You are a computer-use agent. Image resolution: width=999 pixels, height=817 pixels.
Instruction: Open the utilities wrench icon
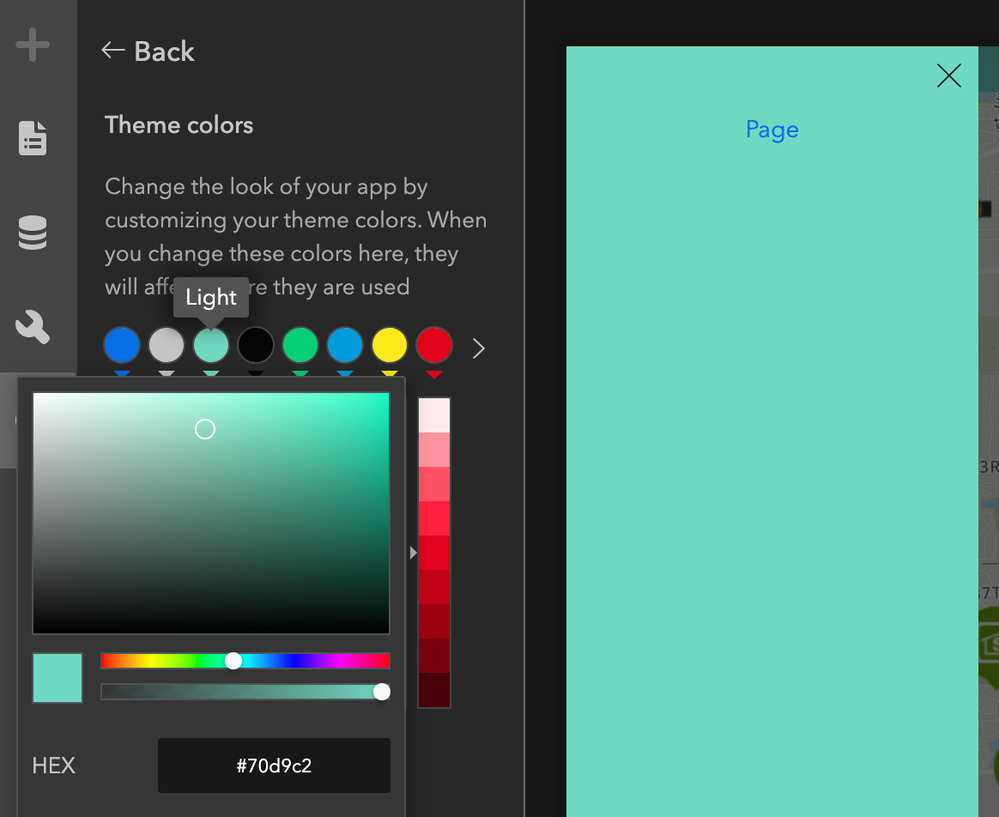coord(32,327)
